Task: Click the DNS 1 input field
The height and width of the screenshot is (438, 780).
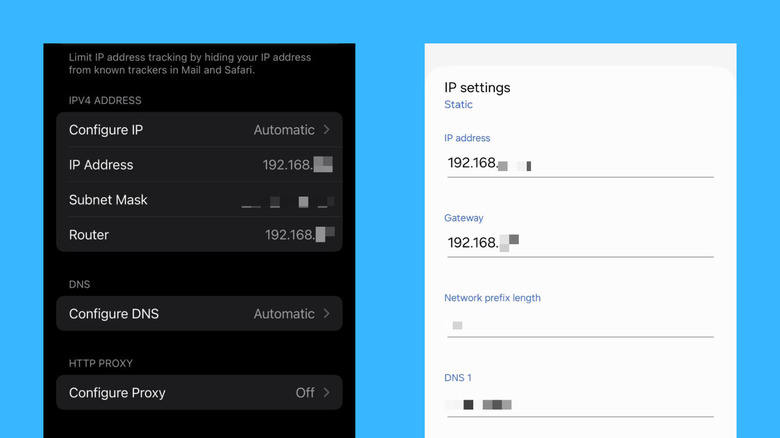Action: pyautogui.click(x=580, y=404)
